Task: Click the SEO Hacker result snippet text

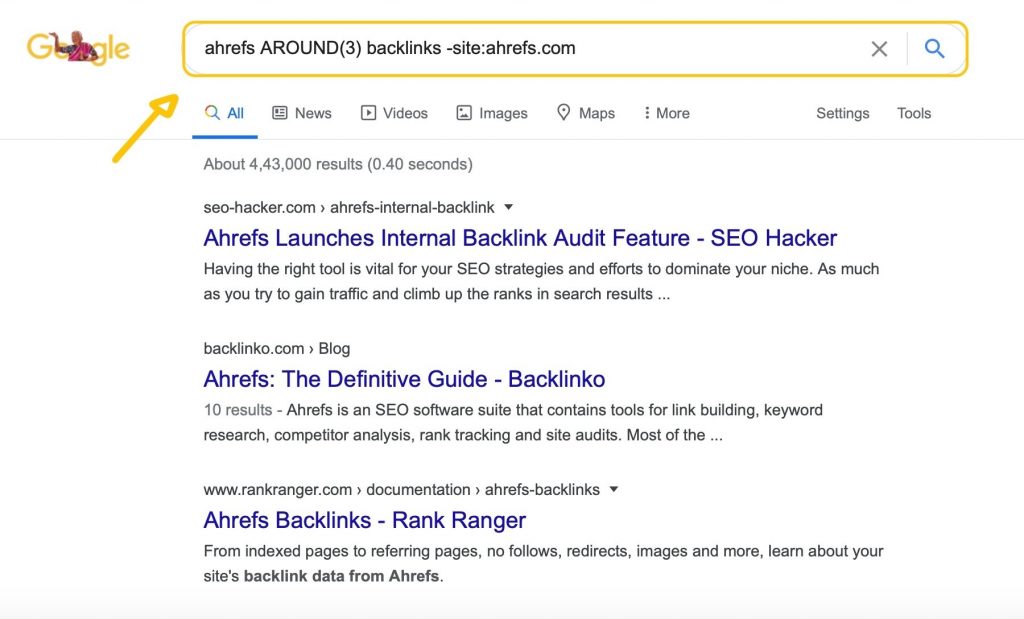Action: [541, 281]
